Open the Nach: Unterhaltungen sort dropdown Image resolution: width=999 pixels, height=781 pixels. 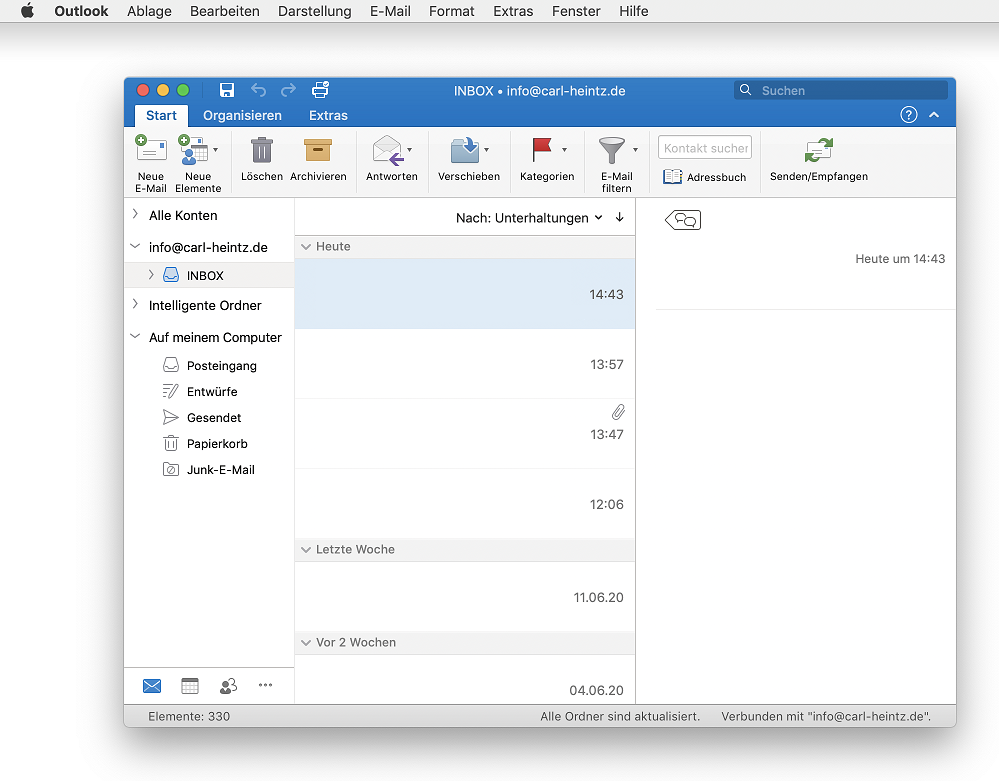529,218
